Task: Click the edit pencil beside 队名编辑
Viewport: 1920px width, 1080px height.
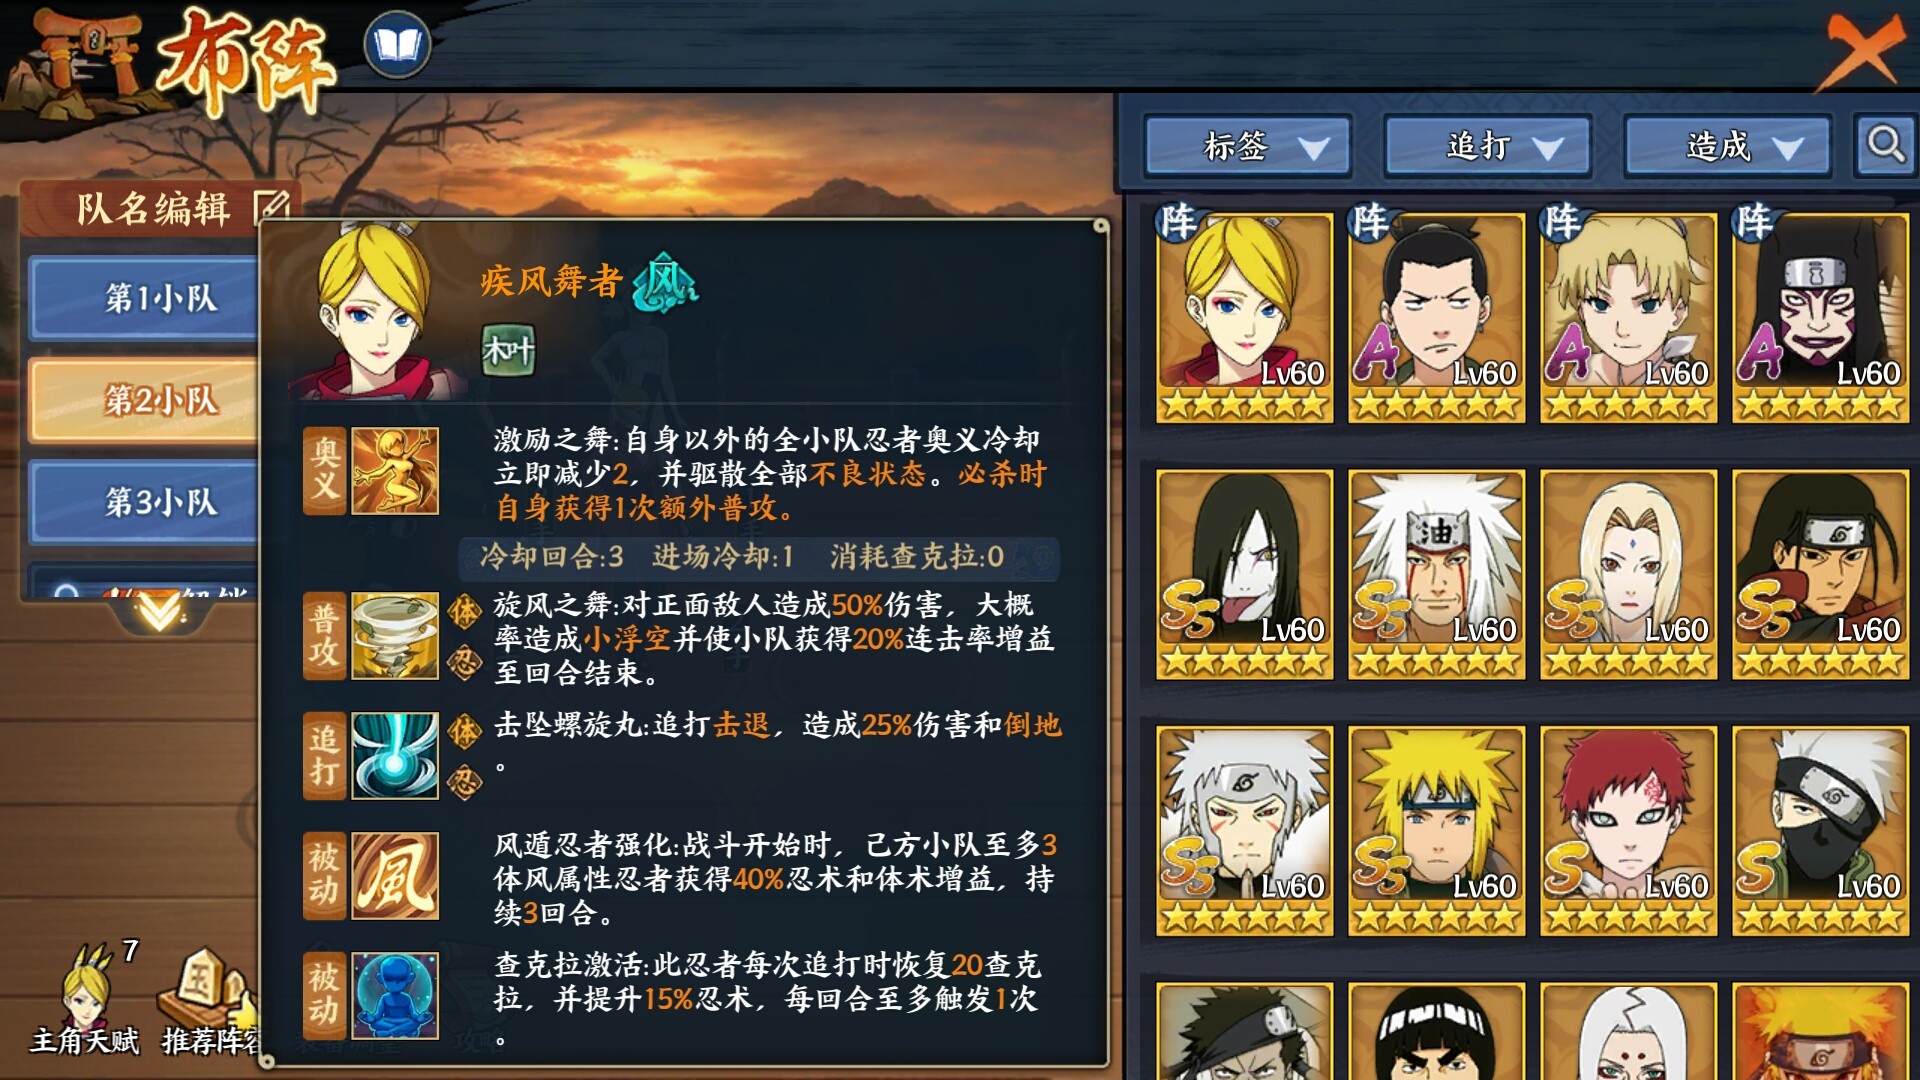Action: tap(271, 207)
